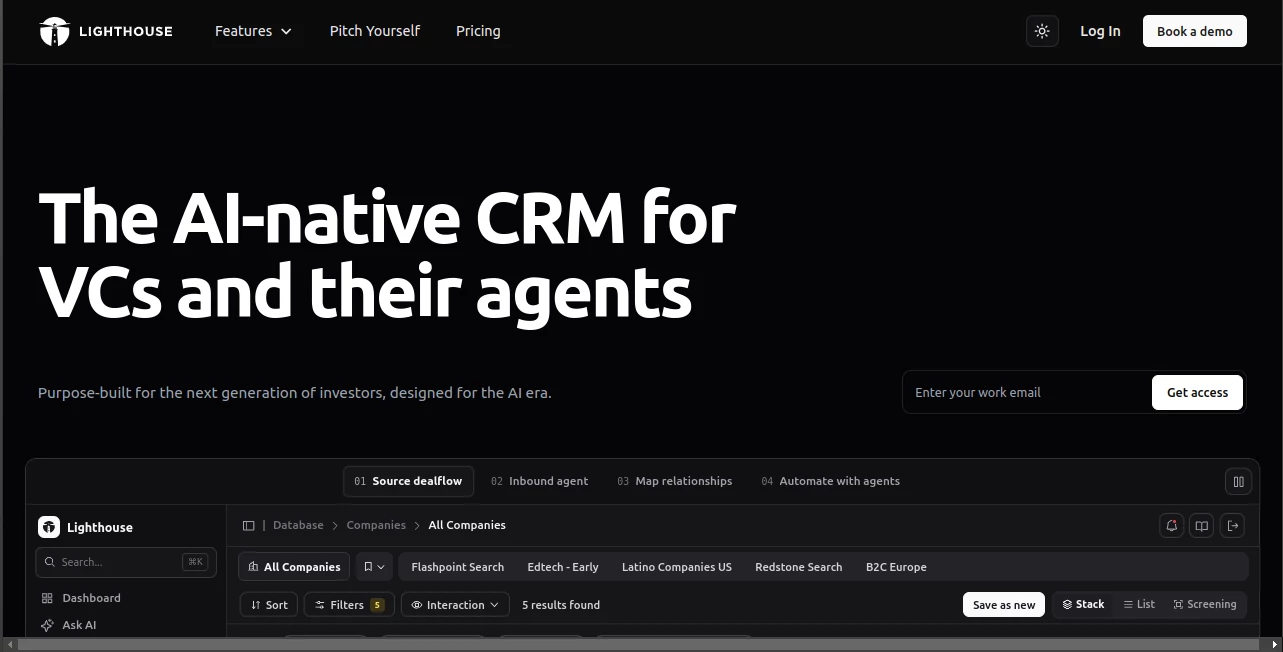Expand the Interaction dropdown

[x=455, y=605]
